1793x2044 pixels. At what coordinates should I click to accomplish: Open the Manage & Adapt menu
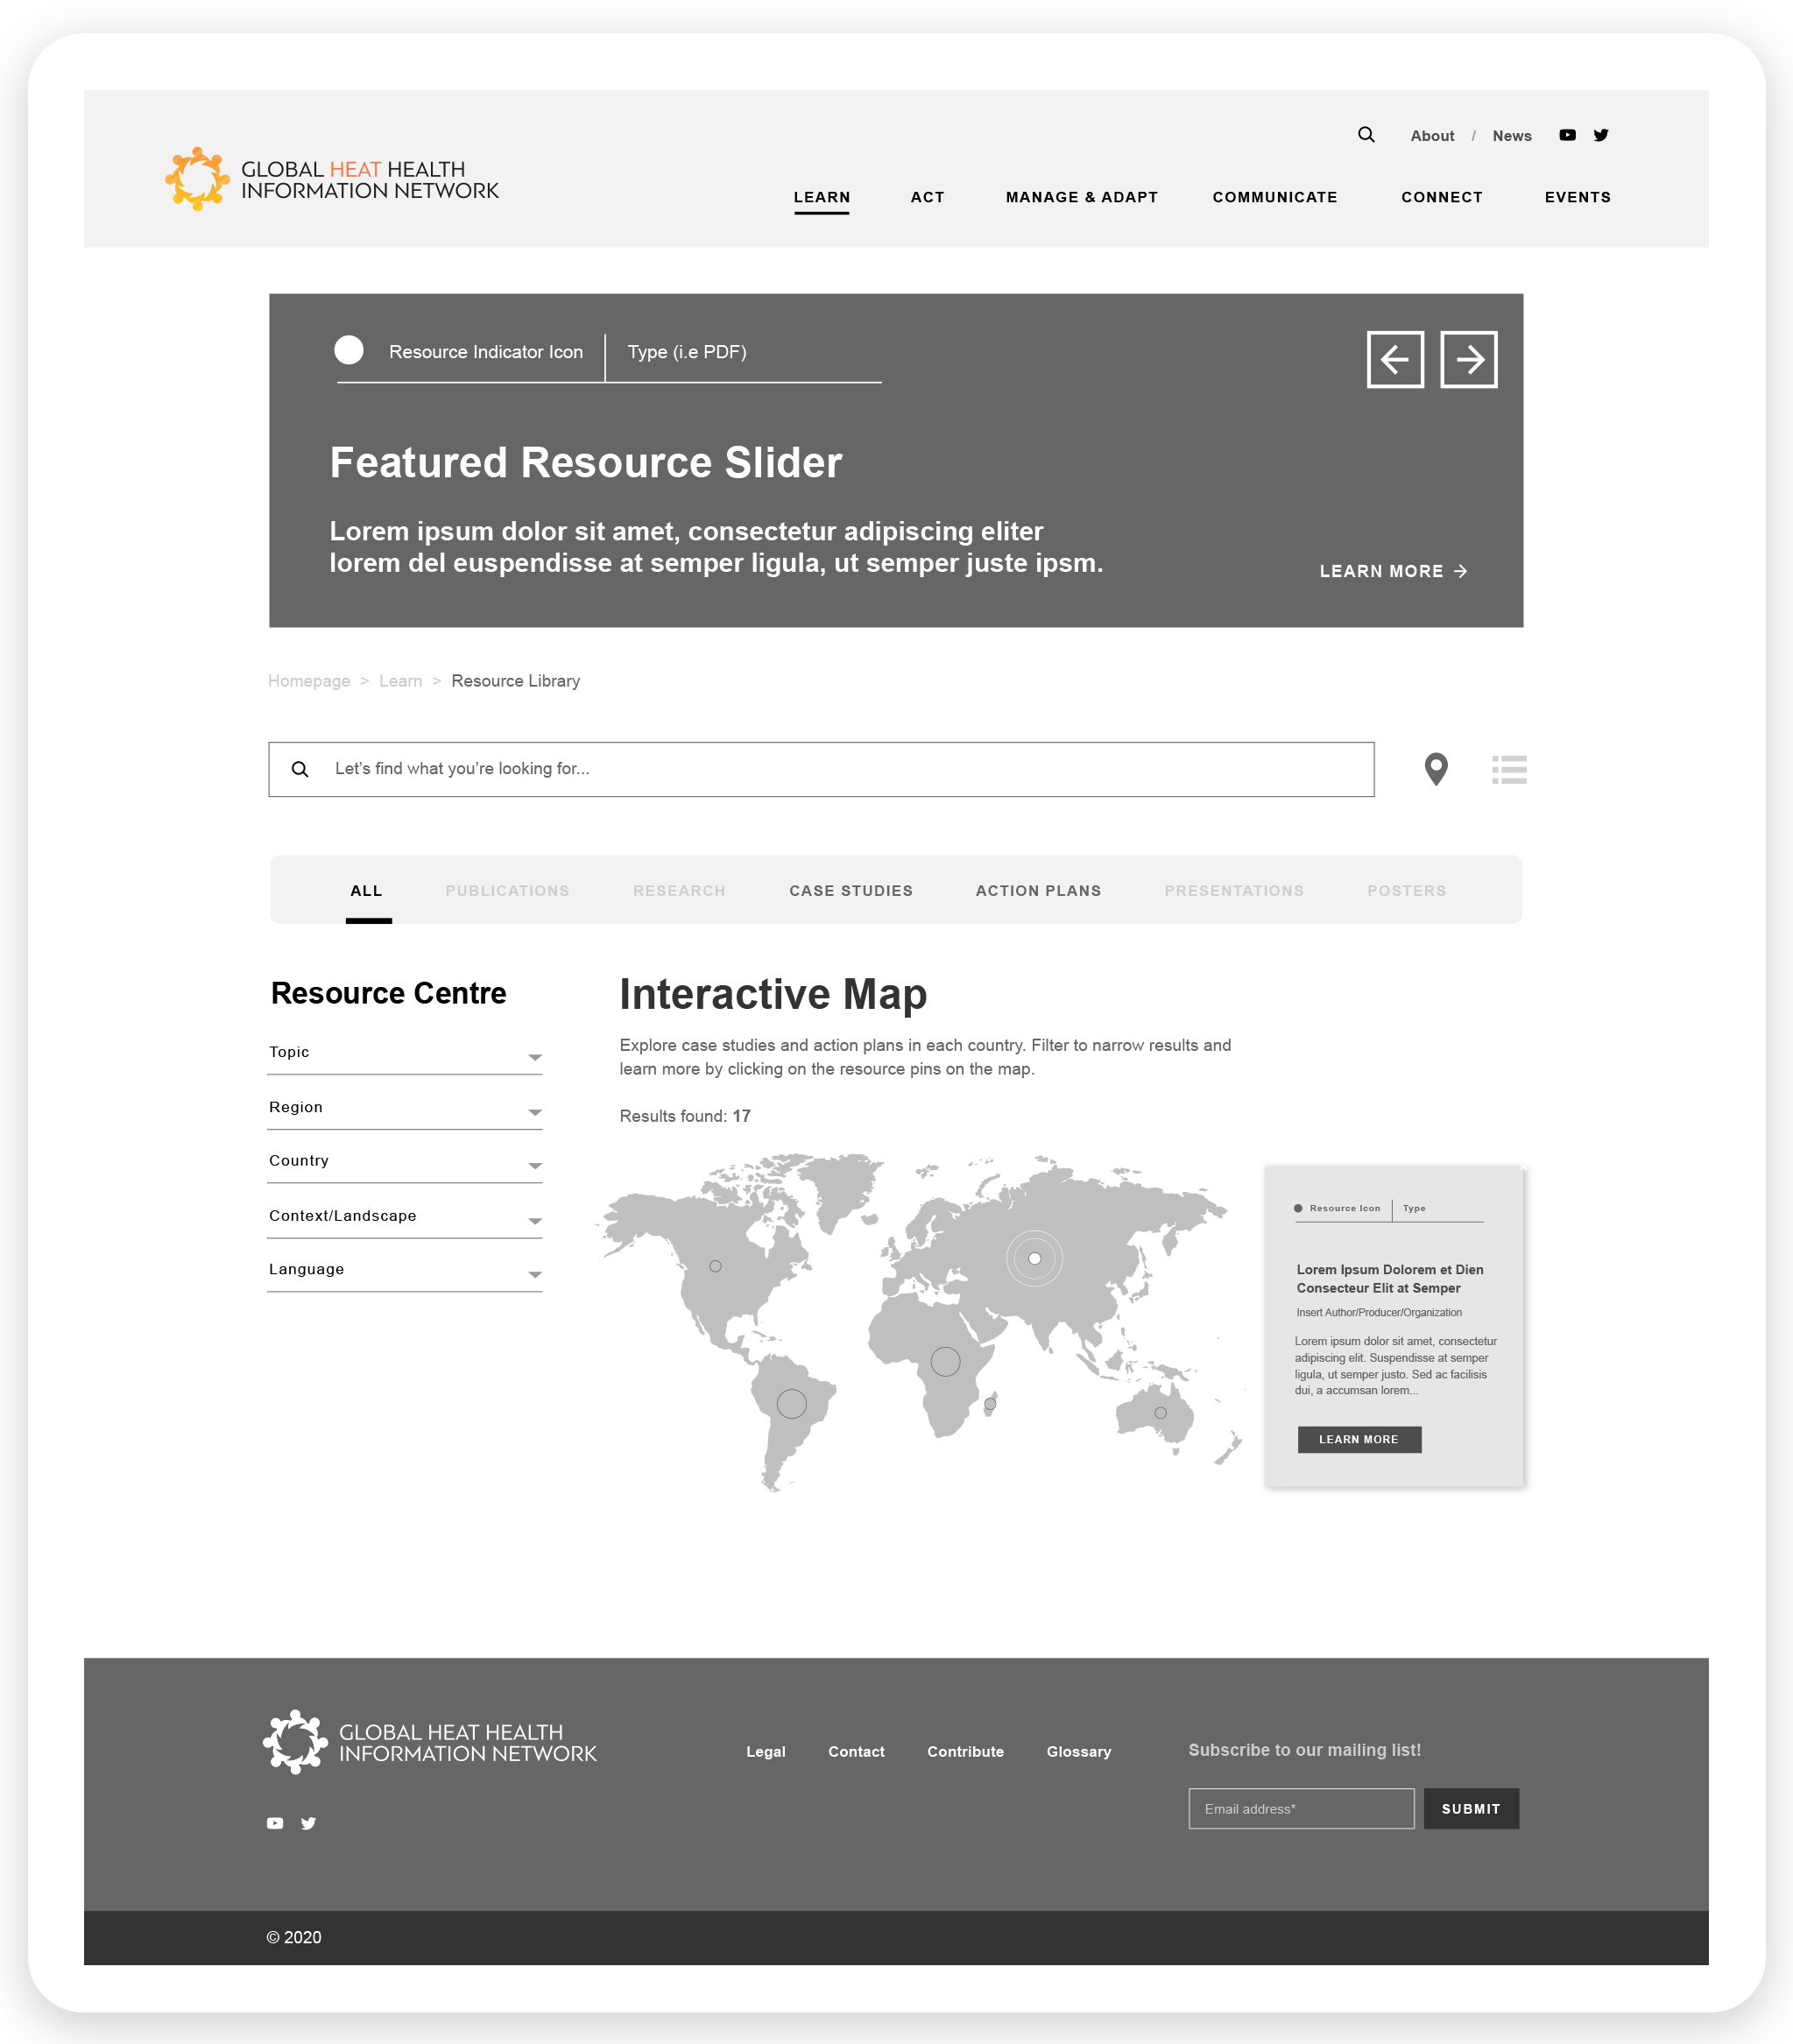[1081, 197]
